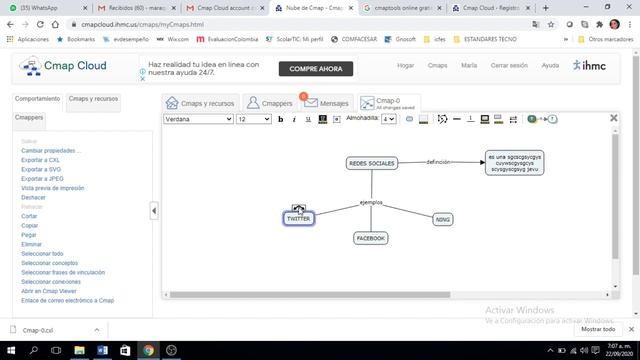This screenshot has width=640, height=360.
Task: Click Seleccionar conceptos
Action: [49, 263]
